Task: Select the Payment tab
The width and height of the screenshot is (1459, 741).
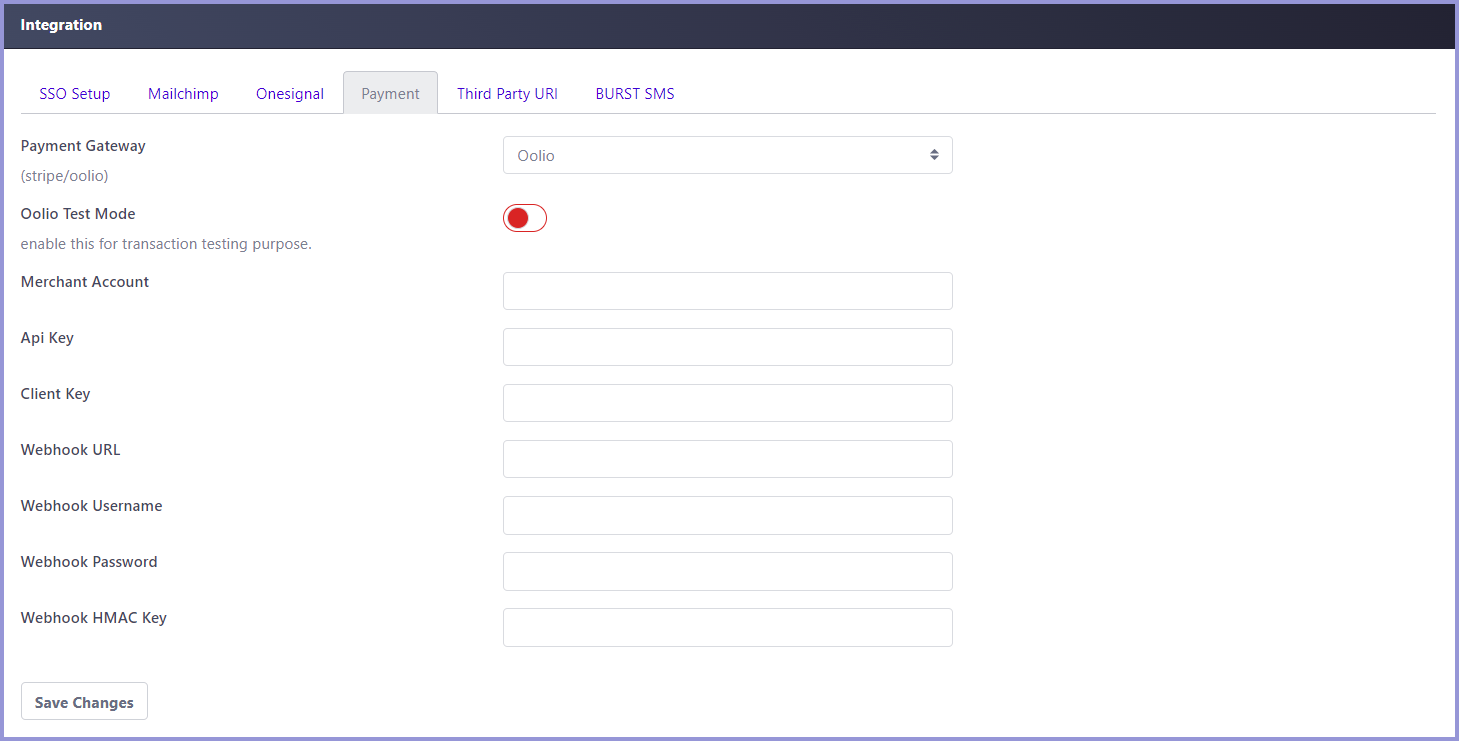Action: (x=390, y=94)
